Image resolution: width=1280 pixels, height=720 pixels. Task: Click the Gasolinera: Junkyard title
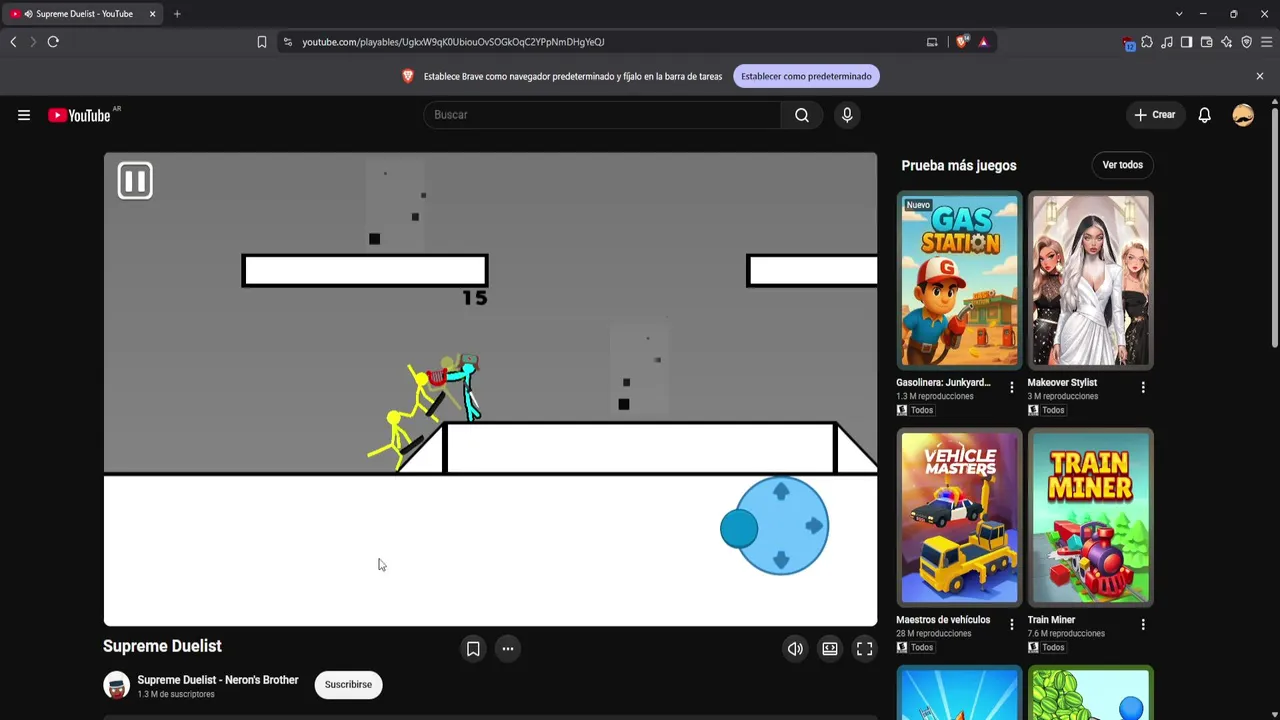point(943,383)
